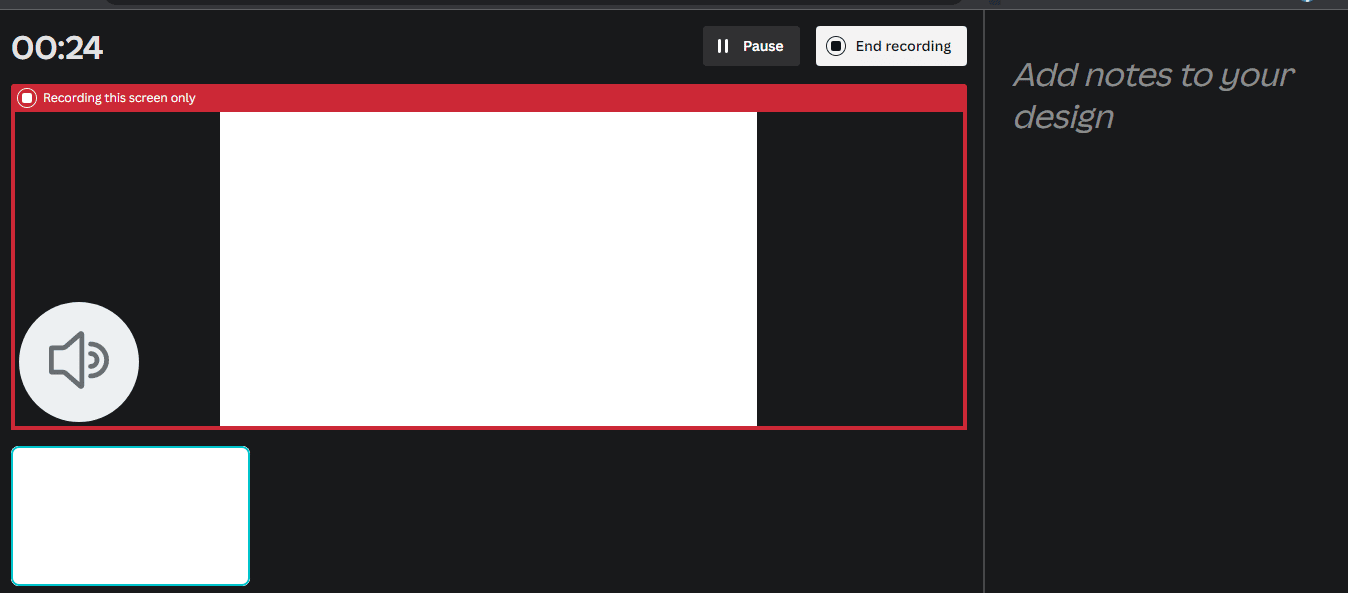
Task: Click the End recording text label
Action: (x=903, y=46)
